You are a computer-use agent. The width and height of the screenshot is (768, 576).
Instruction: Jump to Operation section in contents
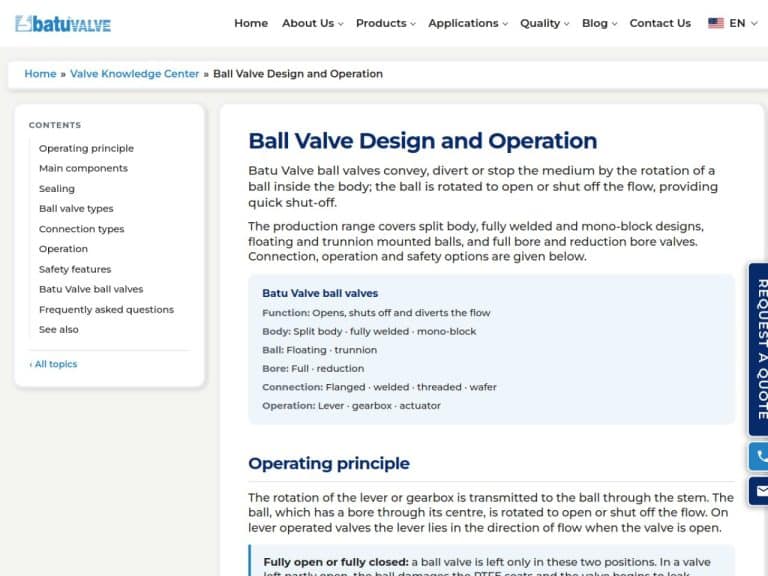[x=63, y=249]
